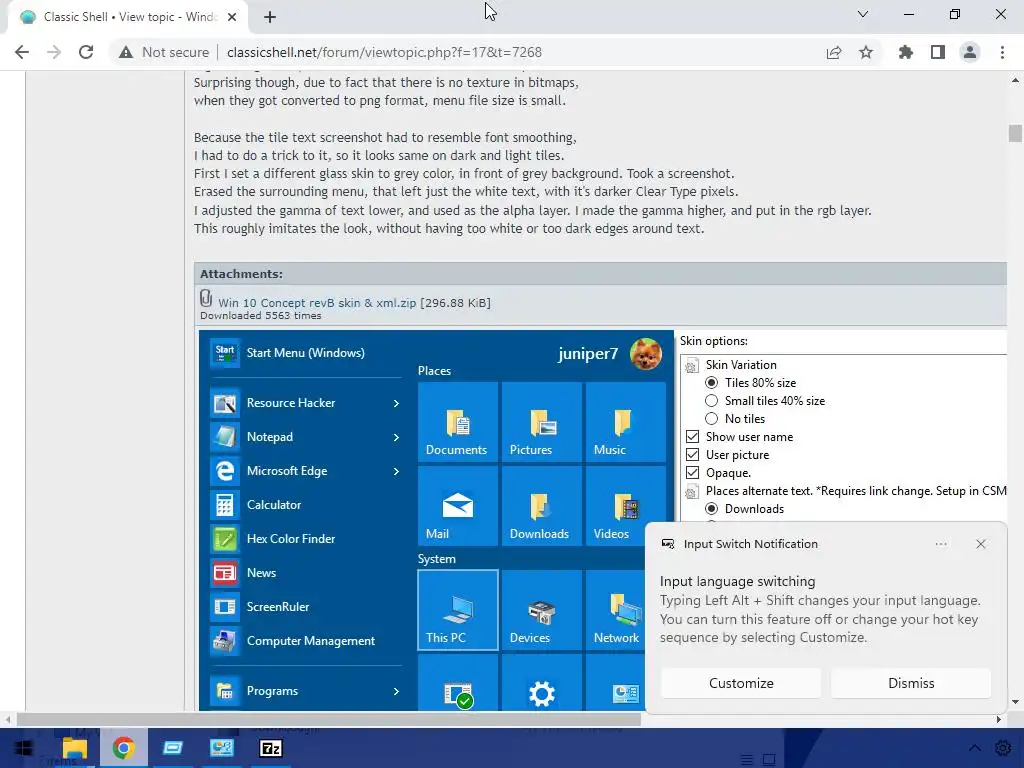Download Win 10 Concept revB skin zip

(x=317, y=303)
